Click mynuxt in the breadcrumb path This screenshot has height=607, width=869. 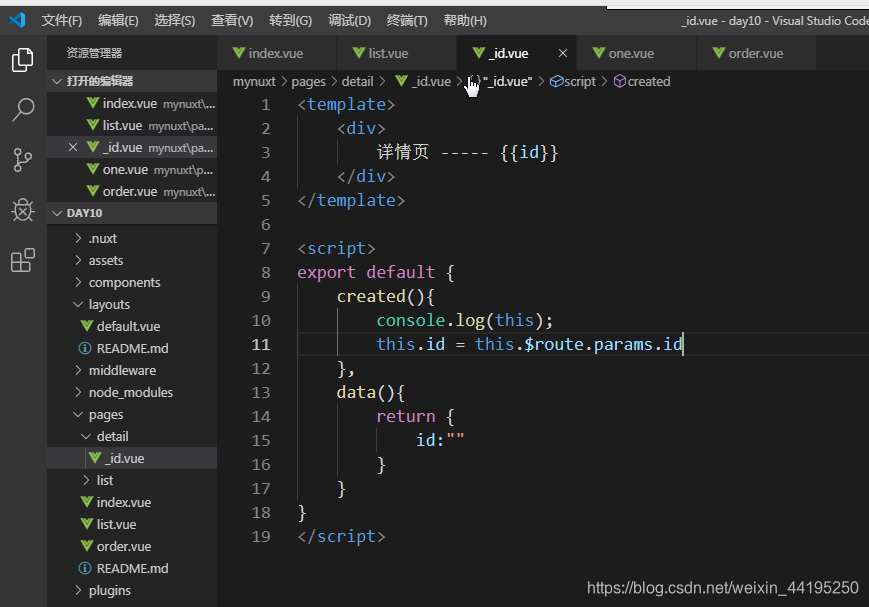[x=254, y=81]
